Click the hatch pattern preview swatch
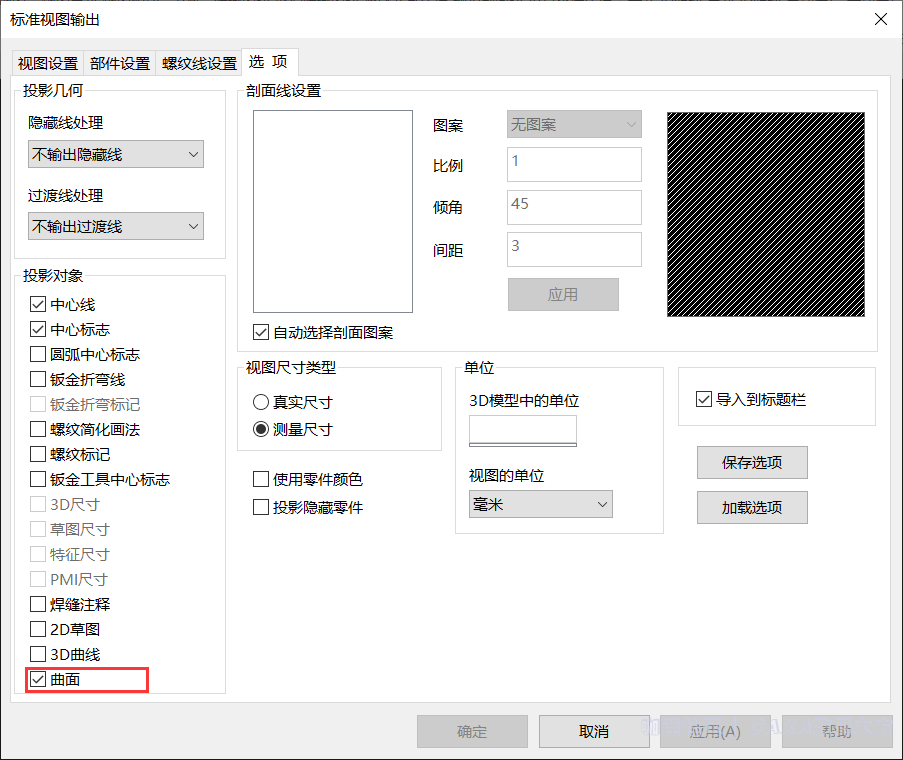Viewport: 903px width, 760px height. pyautogui.click(x=766, y=214)
